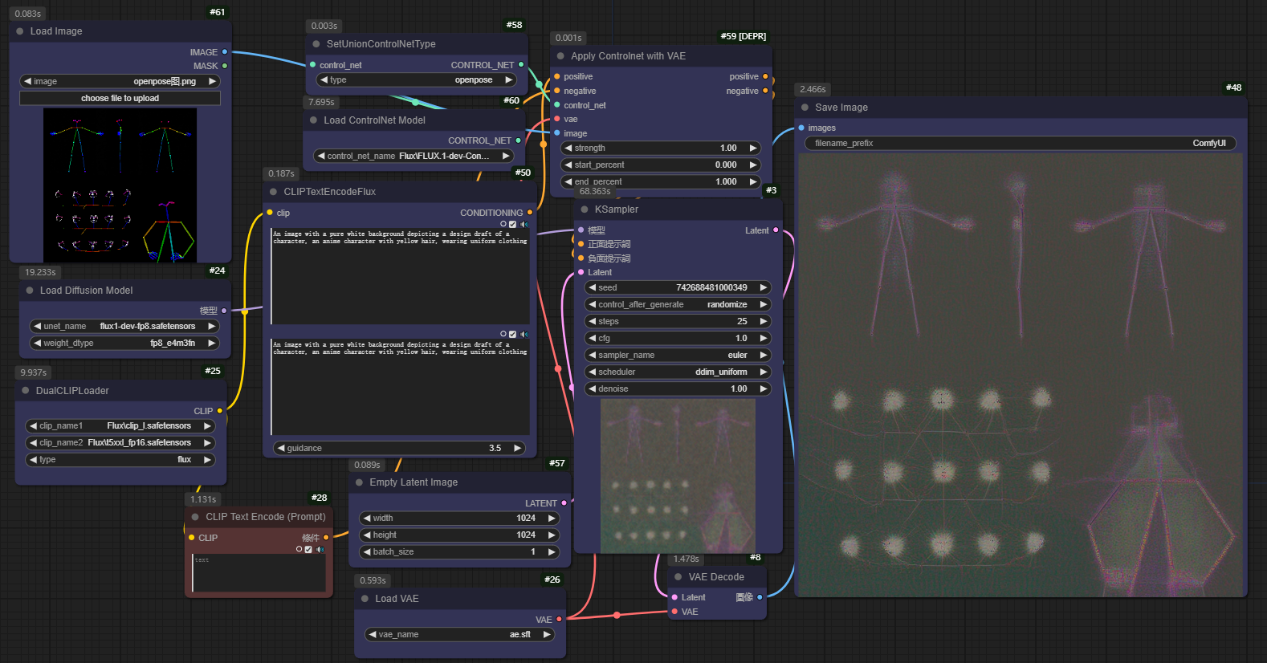The height and width of the screenshot is (663, 1267).
Task: Collapse the KSampler node via title dot
Action: coord(585,210)
